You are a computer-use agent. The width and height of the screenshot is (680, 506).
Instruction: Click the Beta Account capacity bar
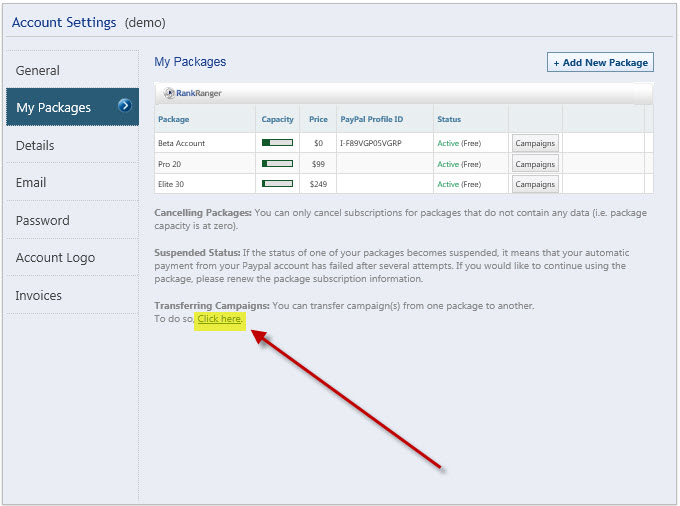(277, 144)
